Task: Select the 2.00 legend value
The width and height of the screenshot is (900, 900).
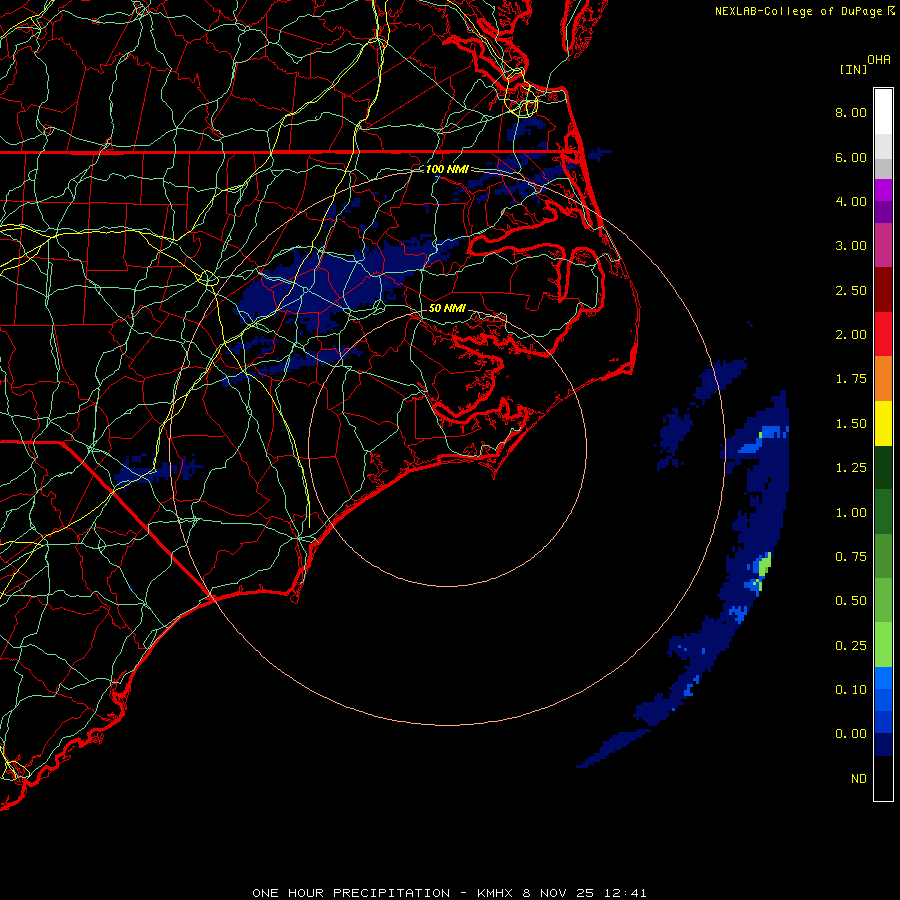Action: click(851, 335)
